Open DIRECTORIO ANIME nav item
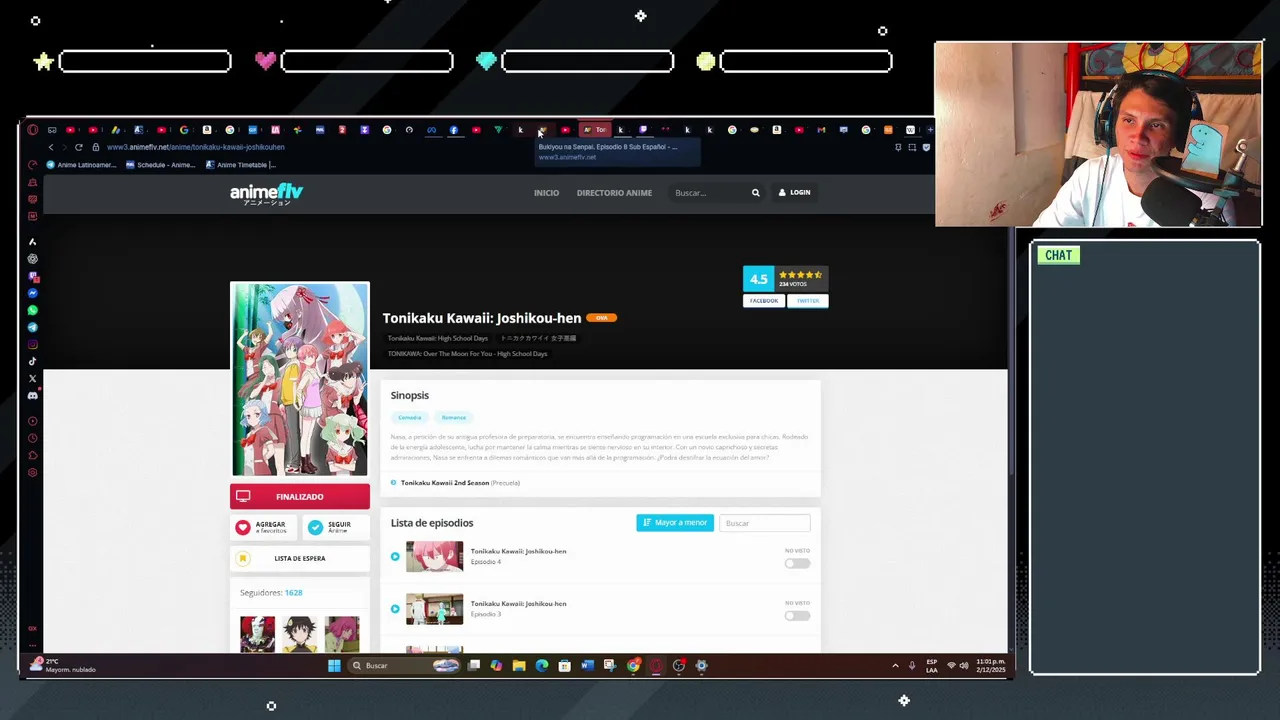 [x=614, y=193]
